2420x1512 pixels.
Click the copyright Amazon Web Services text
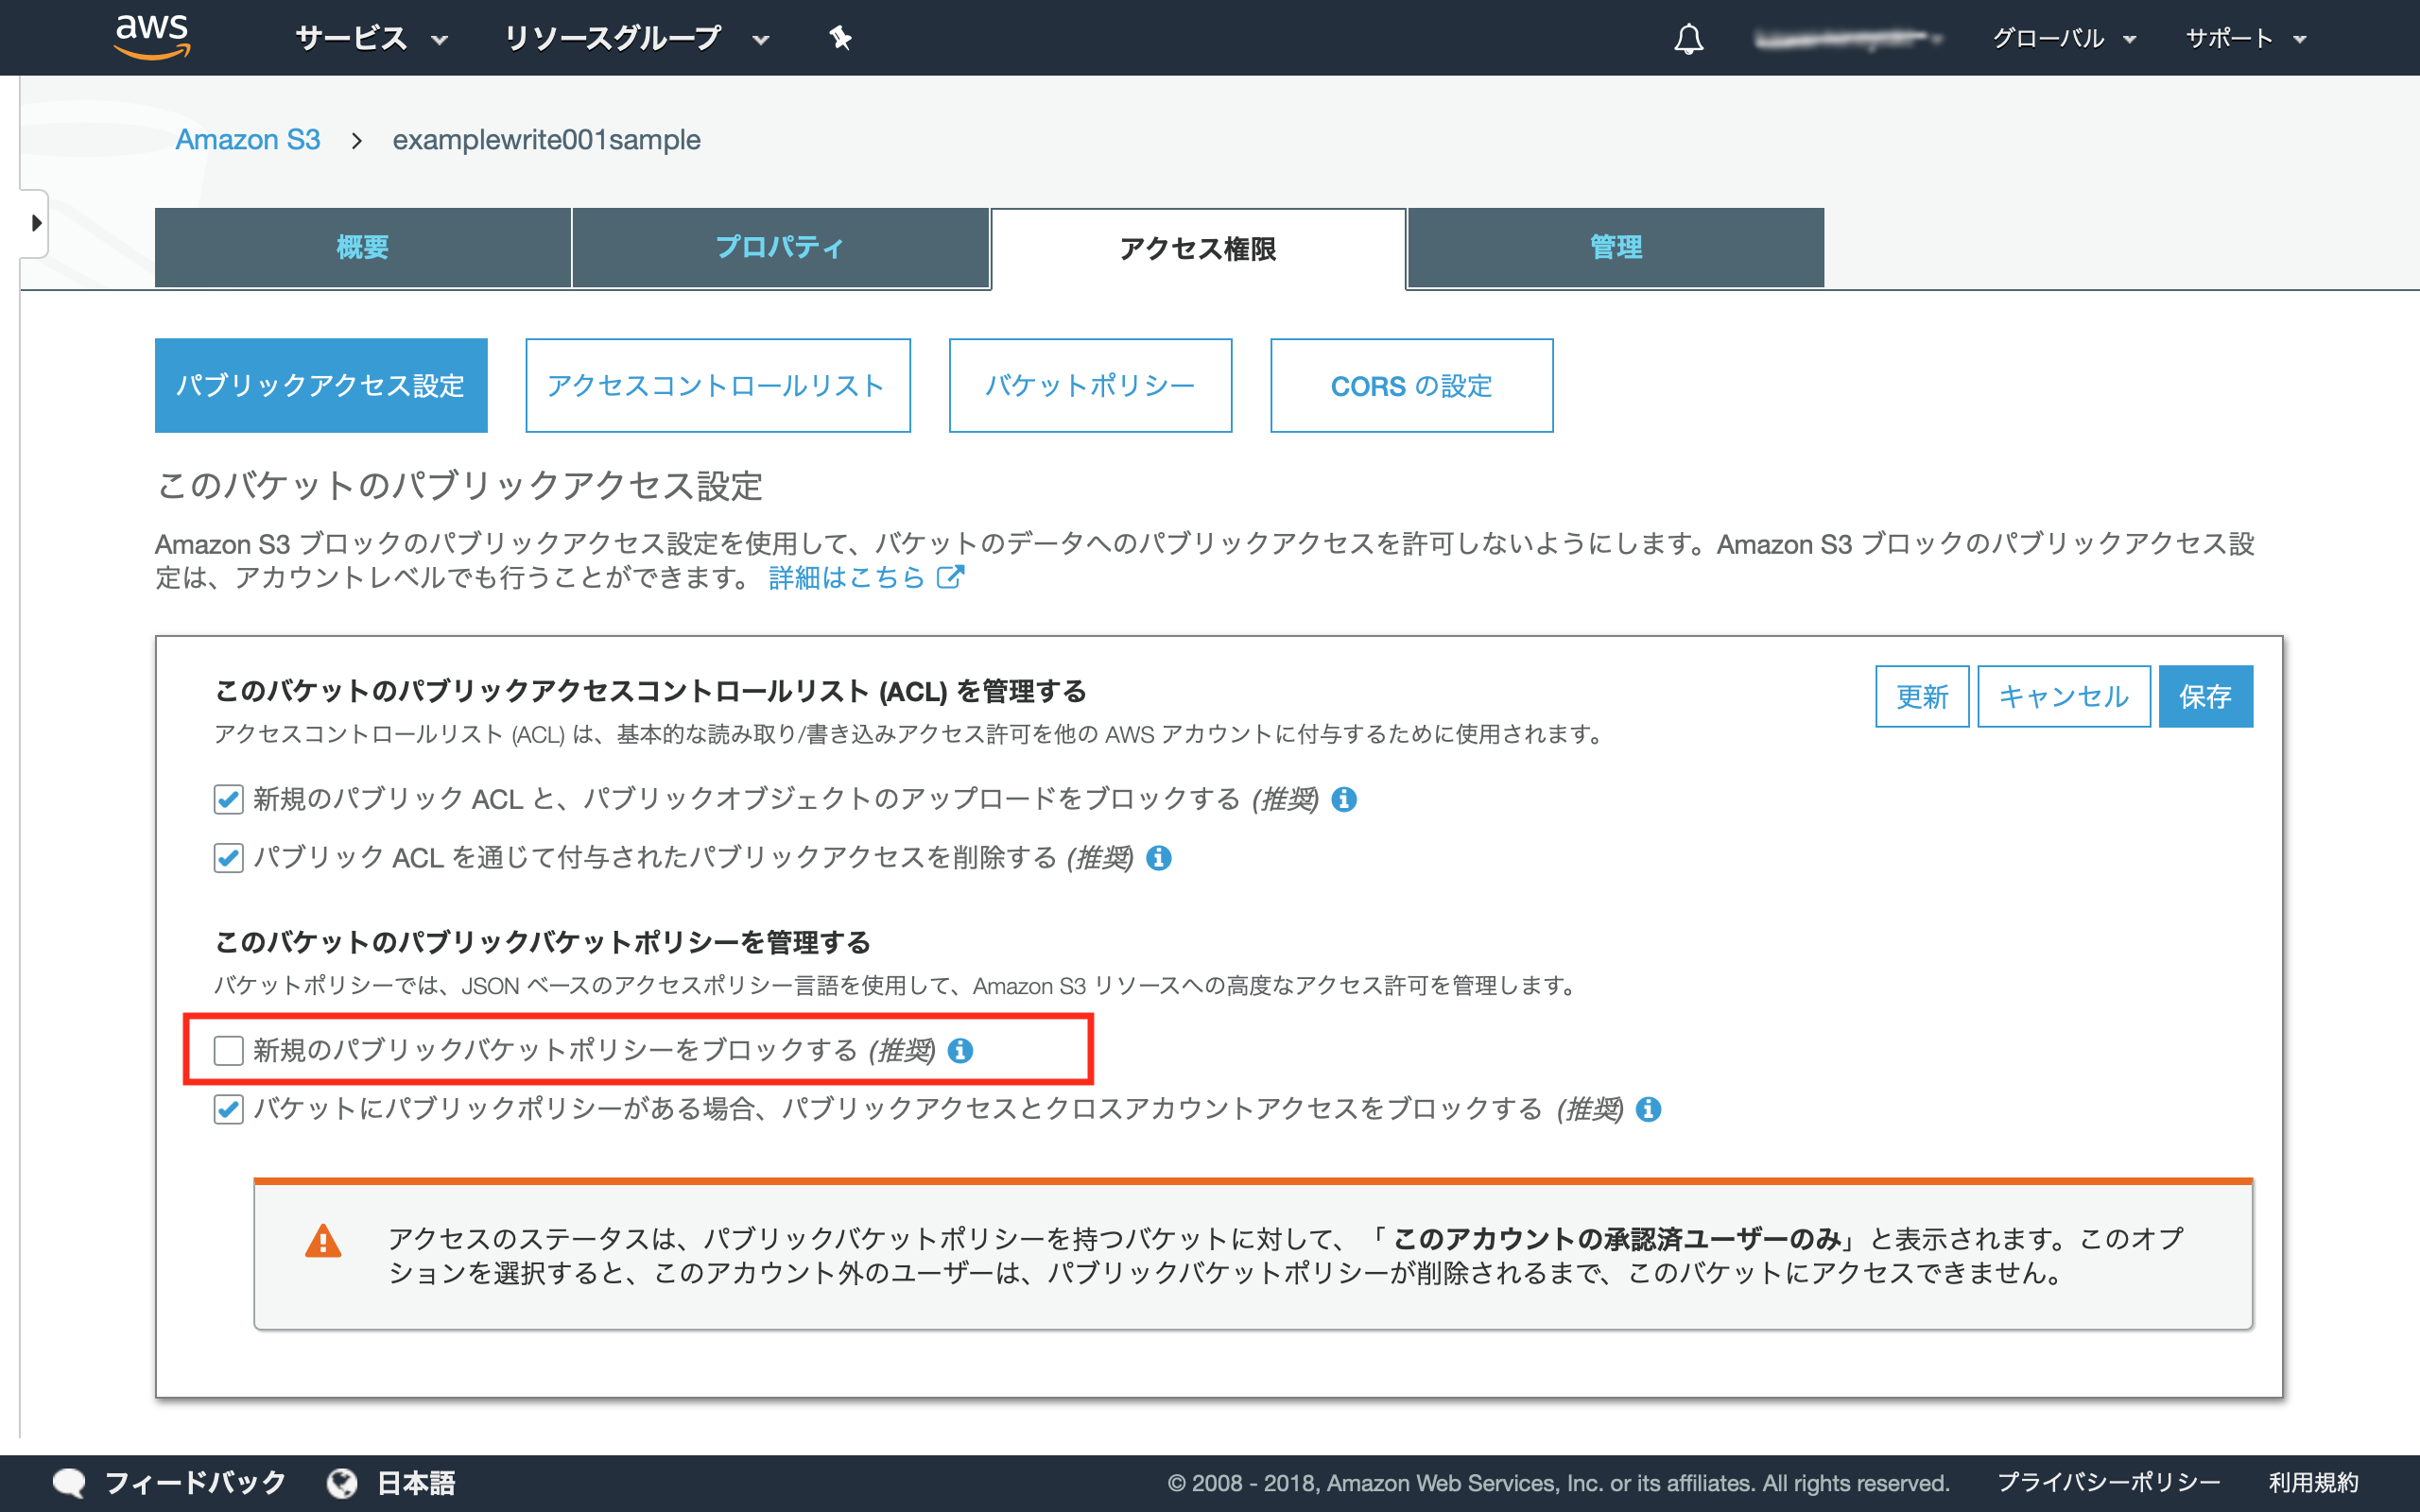(x=1558, y=1482)
